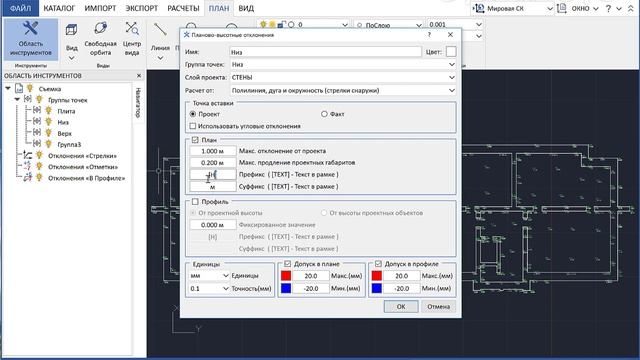Click the План suffix field with м
Image resolution: width=640 pixels, height=360 pixels.
213,187
